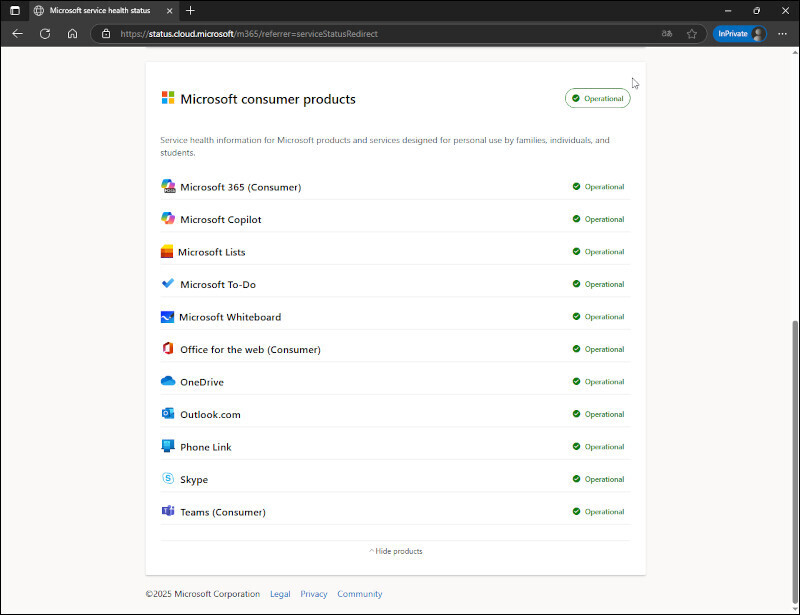Image resolution: width=800 pixels, height=615 pixels.
Task: Click the Microsoft consumer products heading
Action: point(268,99)
